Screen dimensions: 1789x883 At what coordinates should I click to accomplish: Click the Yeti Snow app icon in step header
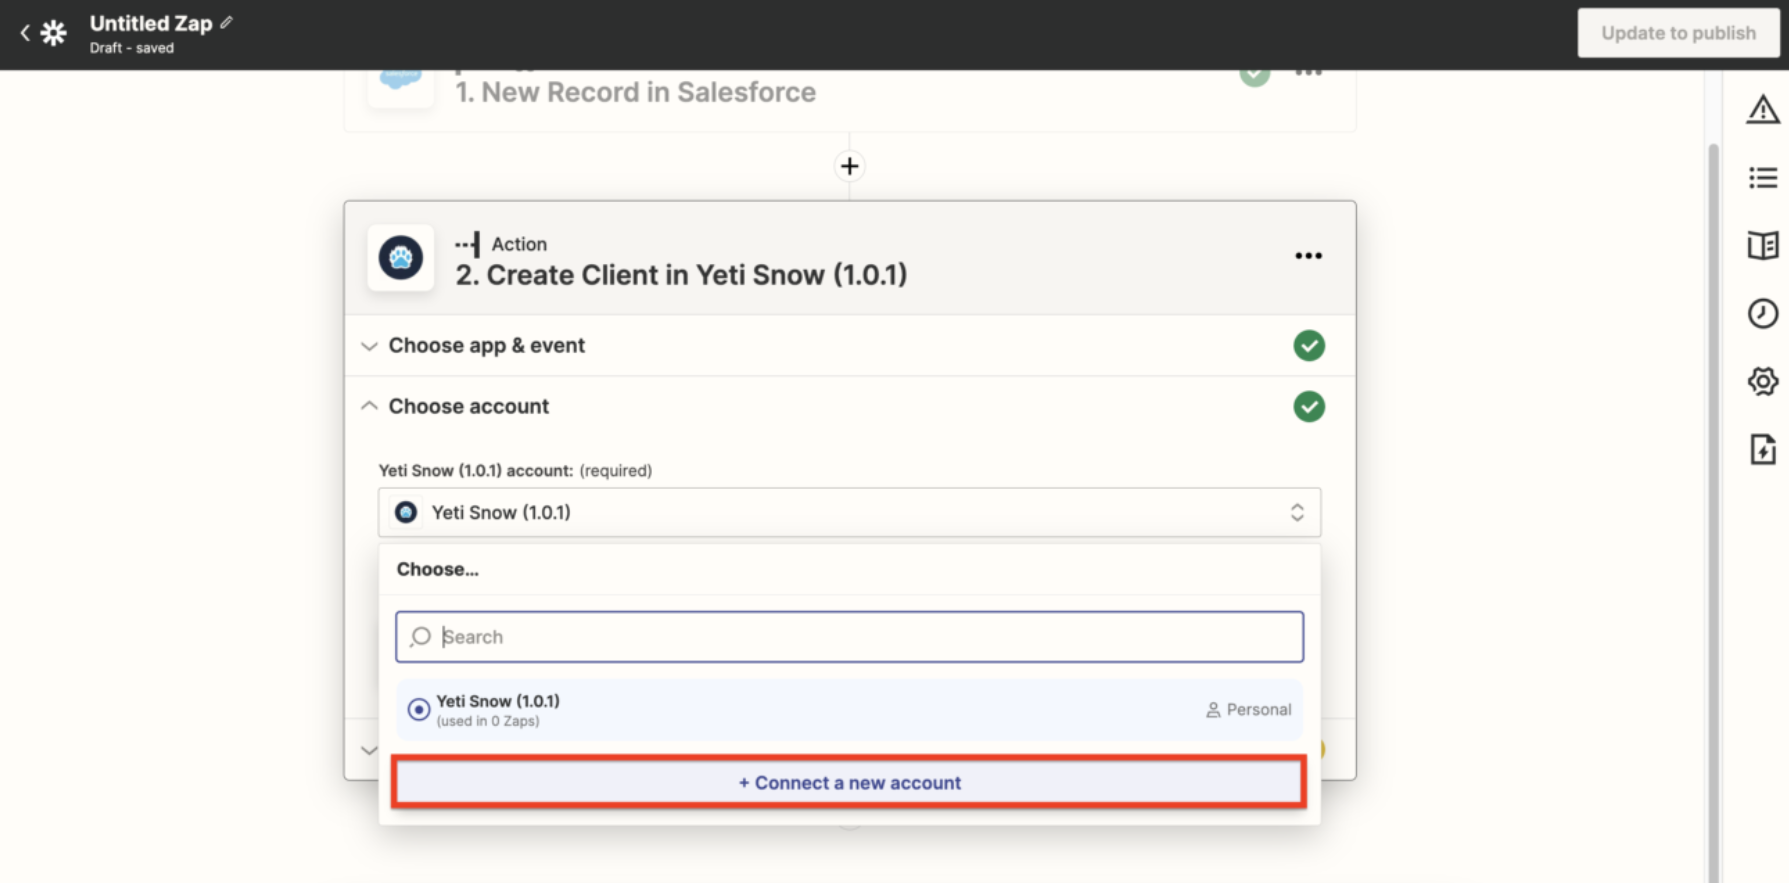(401, 258)
